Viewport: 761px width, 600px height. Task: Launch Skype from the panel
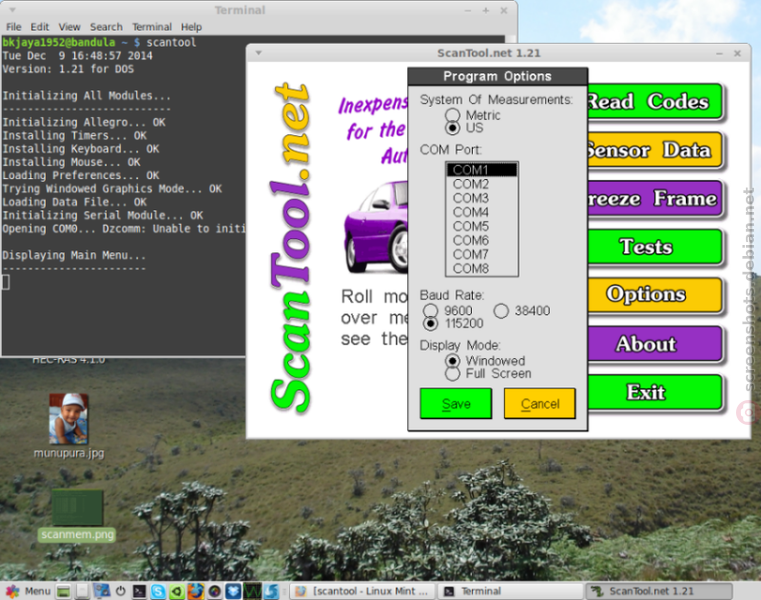tap(158, 591)
